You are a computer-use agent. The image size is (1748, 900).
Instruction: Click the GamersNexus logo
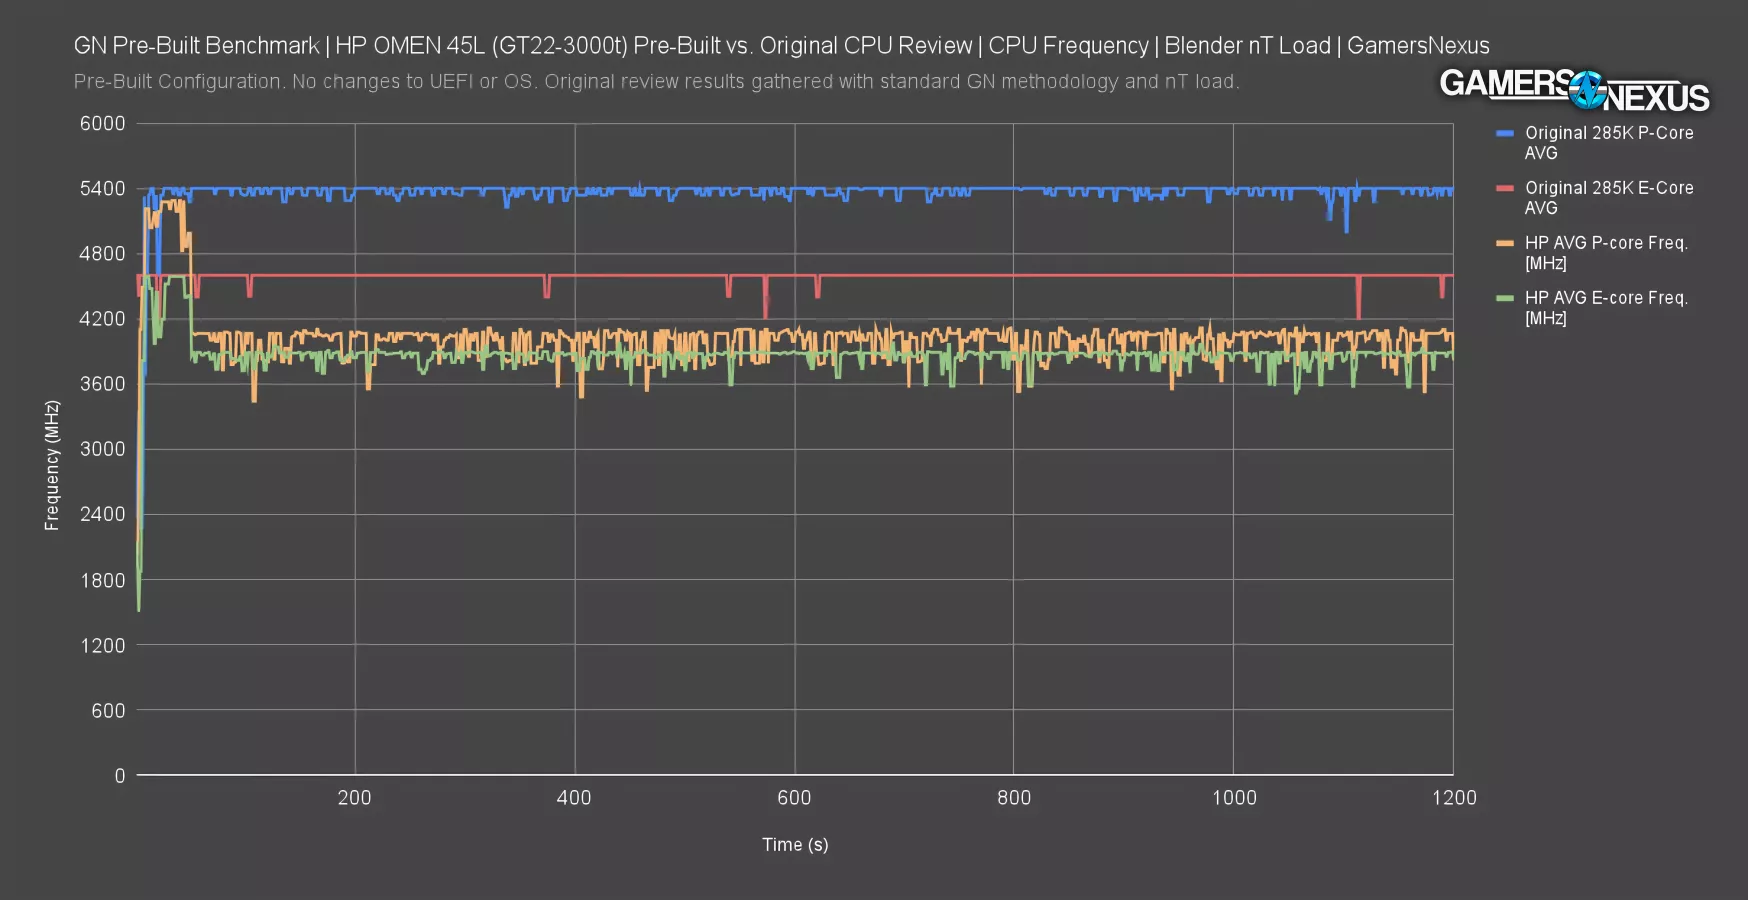coord(1574,90)
